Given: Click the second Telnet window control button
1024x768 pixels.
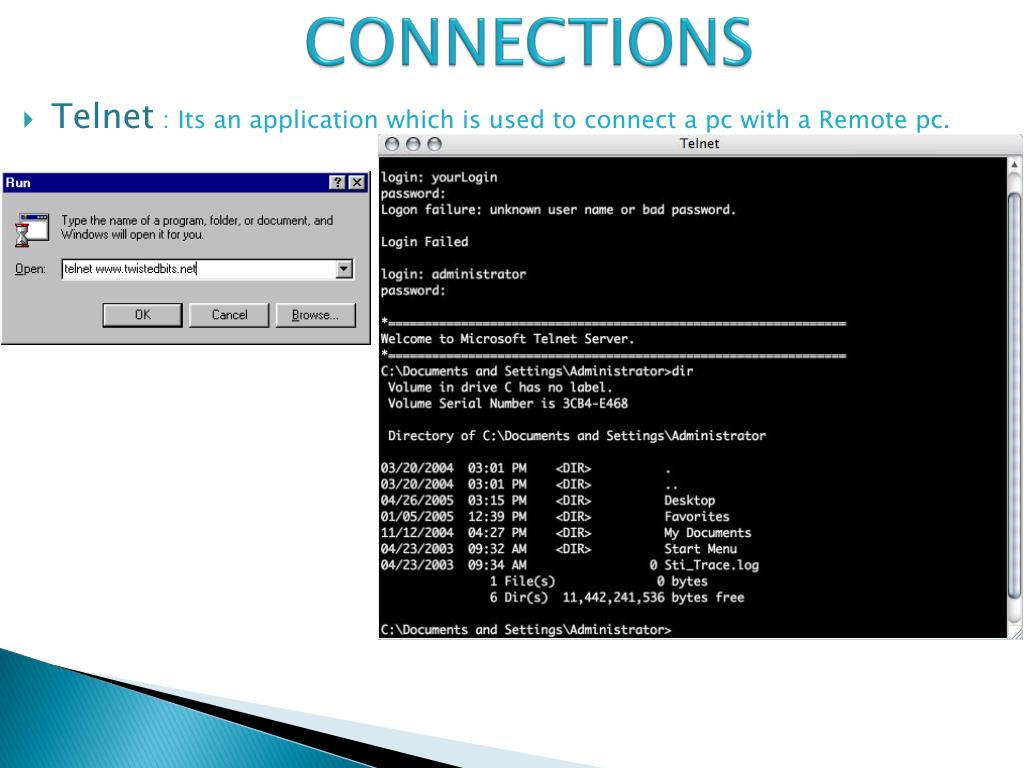Looking at the screenshot, I should (413, 144).
